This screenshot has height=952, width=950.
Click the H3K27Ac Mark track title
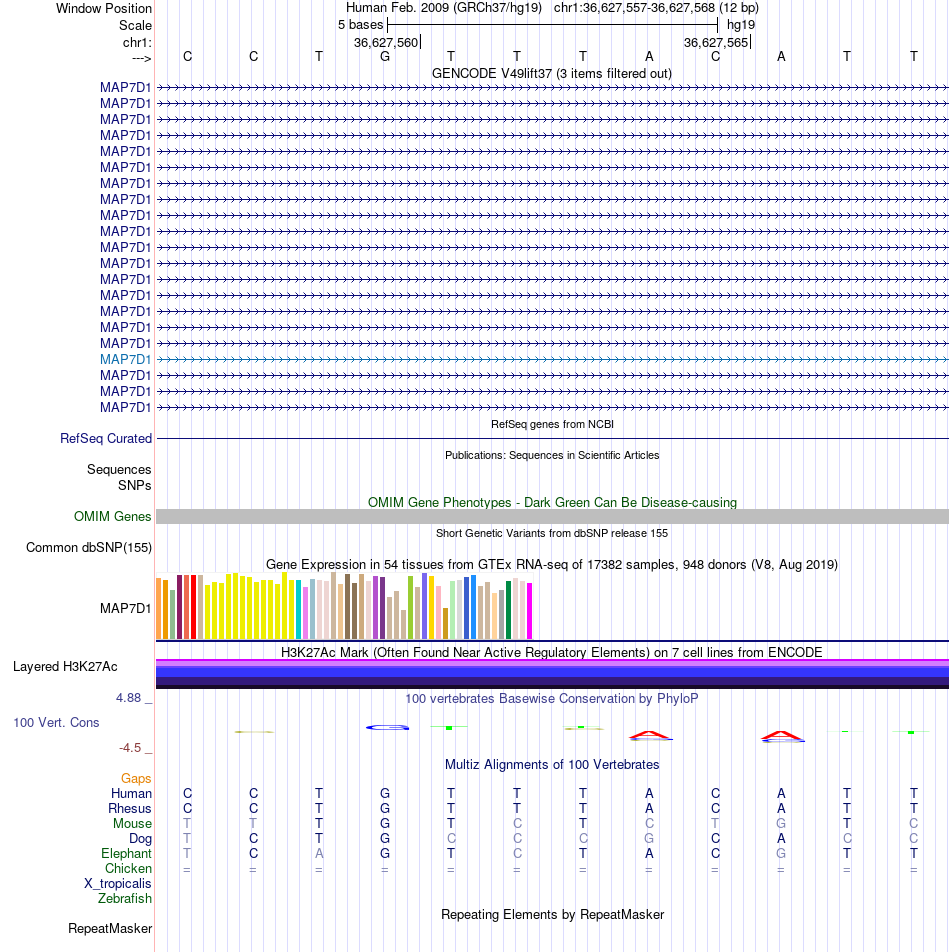click(x=552, y=652)
